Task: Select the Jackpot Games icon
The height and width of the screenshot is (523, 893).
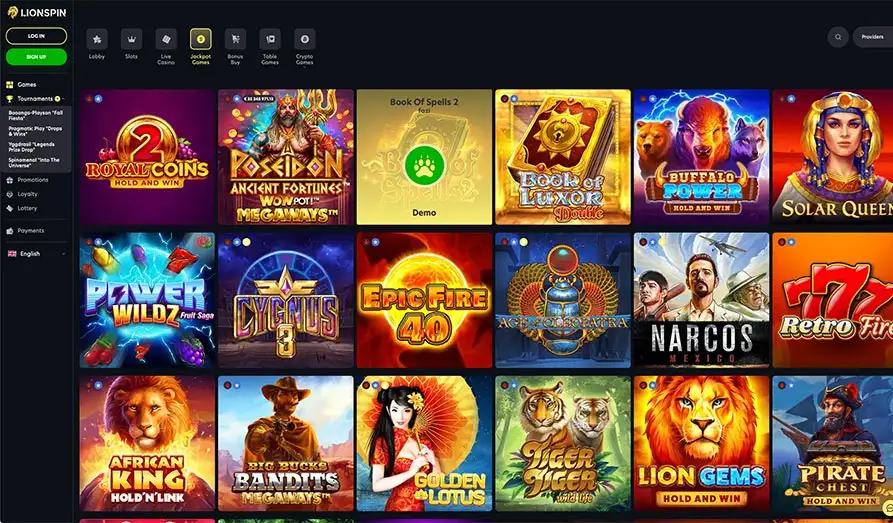Action: coord(200,39)
